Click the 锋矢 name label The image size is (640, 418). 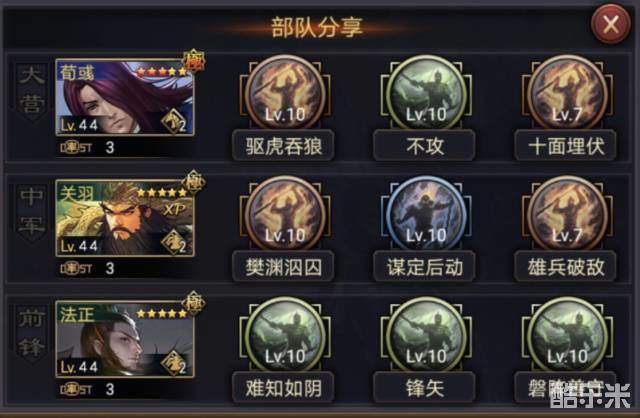[x=424, y=387]
